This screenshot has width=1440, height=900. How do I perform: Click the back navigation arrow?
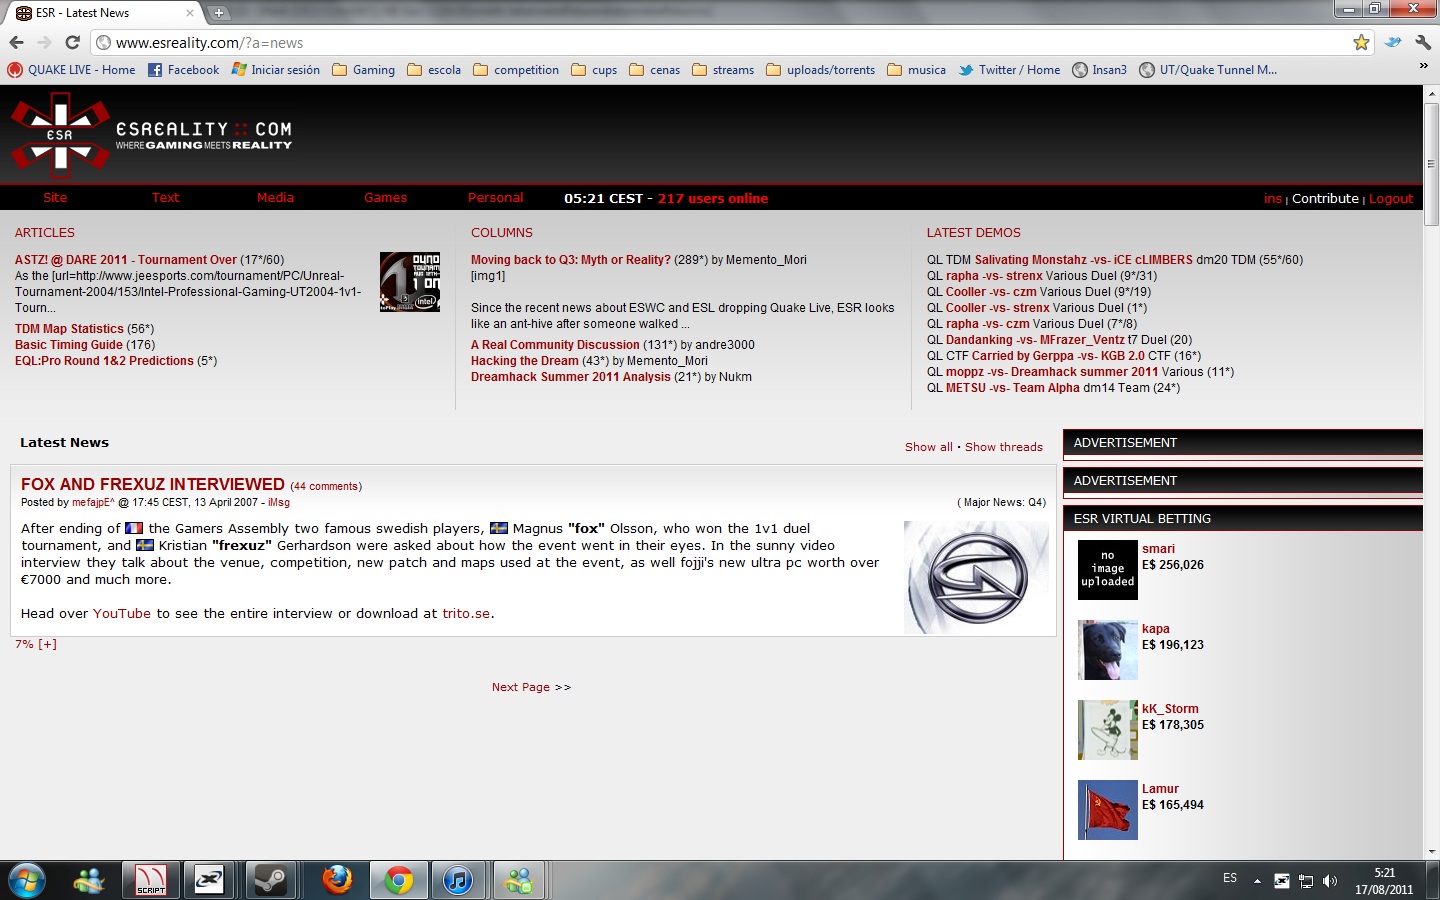tap(16, 42)
